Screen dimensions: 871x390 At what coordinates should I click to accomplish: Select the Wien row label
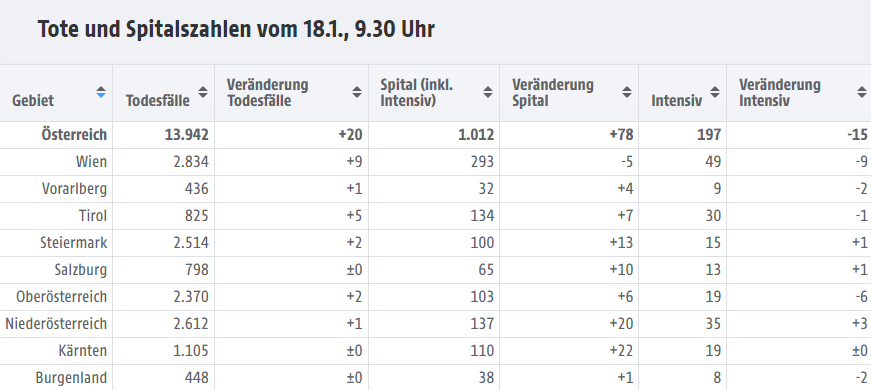(91, 162)
